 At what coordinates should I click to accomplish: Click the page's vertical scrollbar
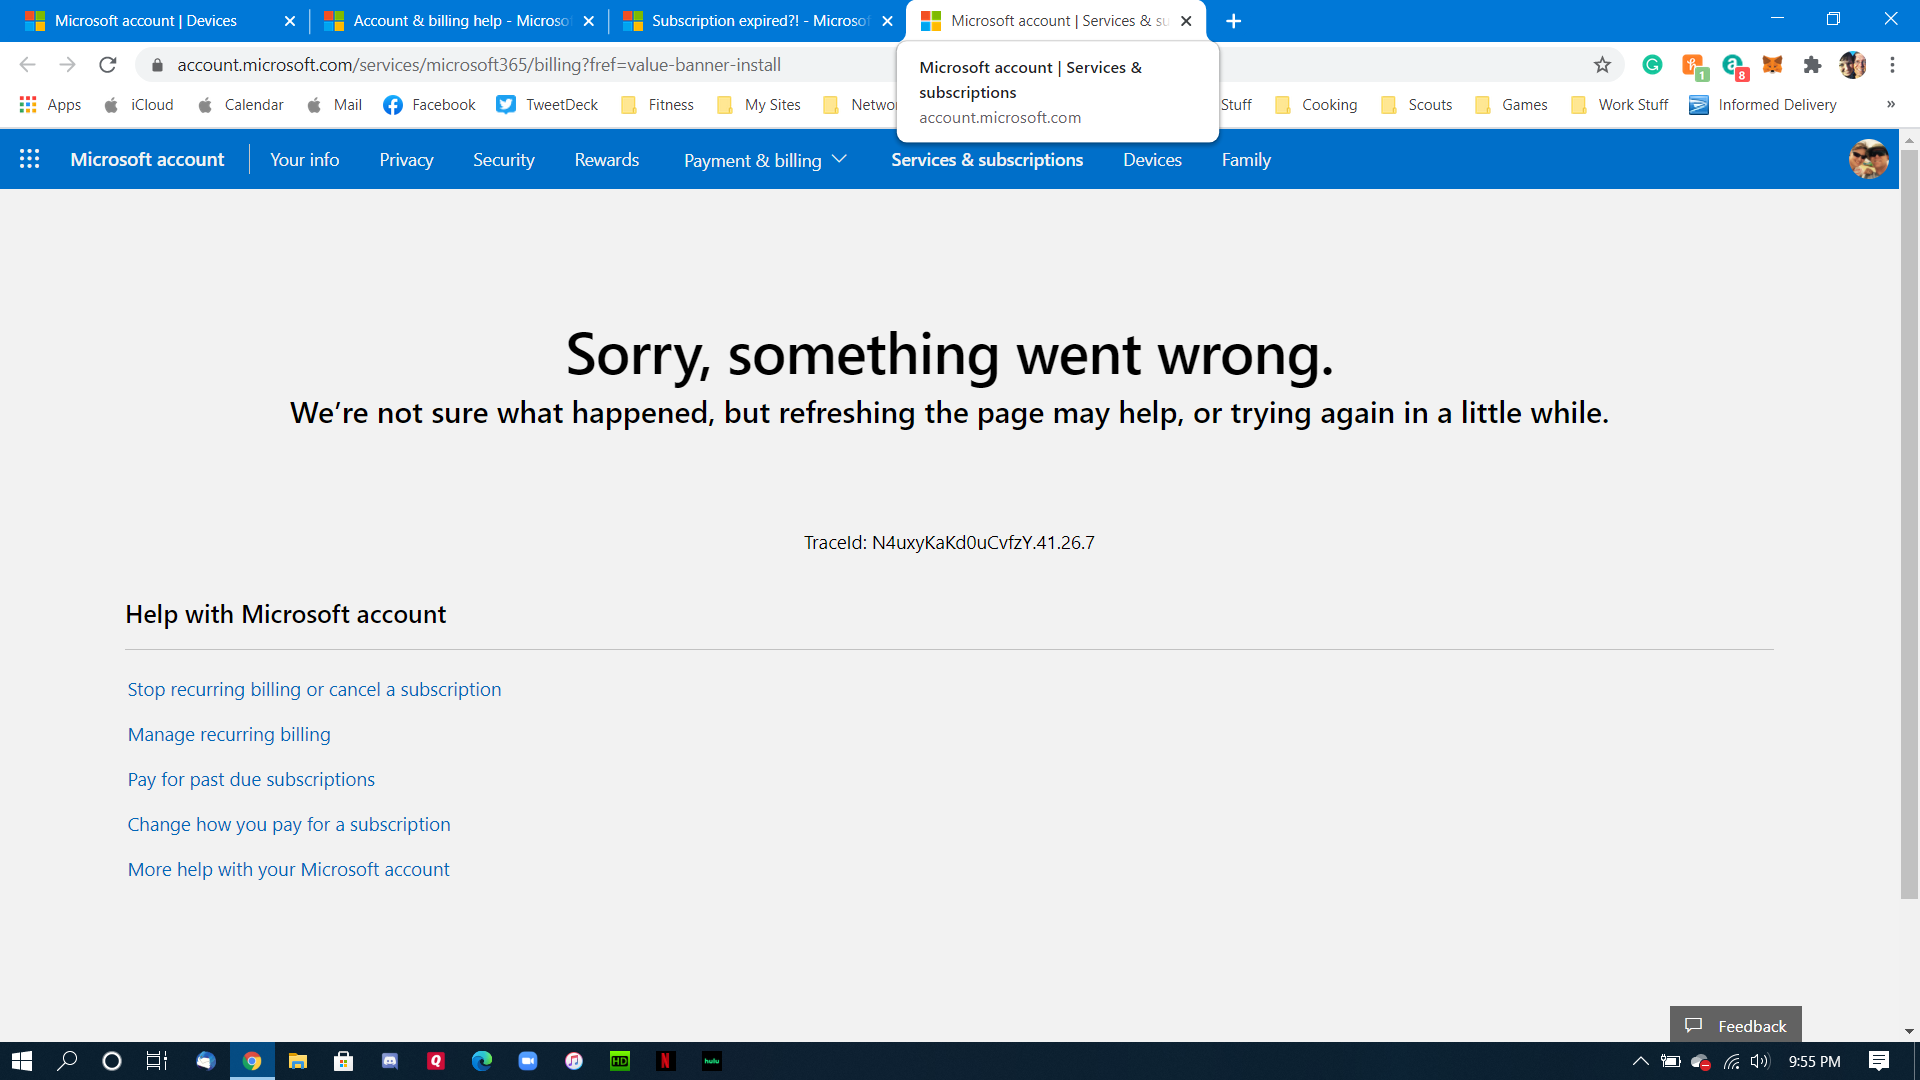(1909, 520)
